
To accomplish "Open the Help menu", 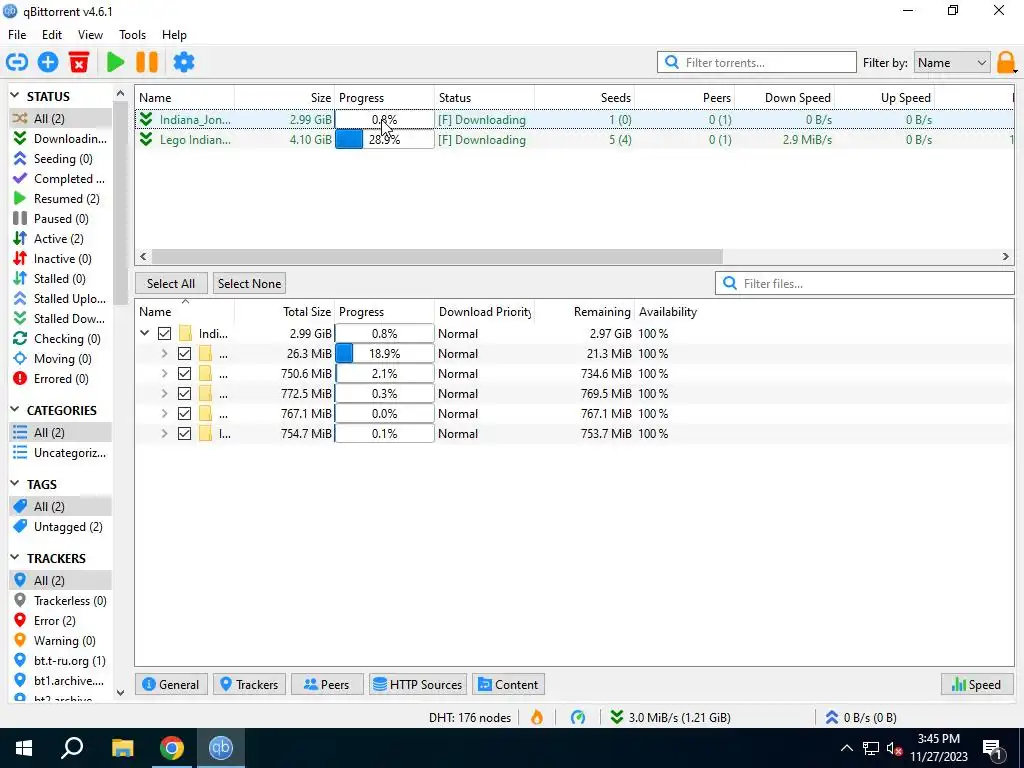I will pyautogui.click(x=174, y=35).
